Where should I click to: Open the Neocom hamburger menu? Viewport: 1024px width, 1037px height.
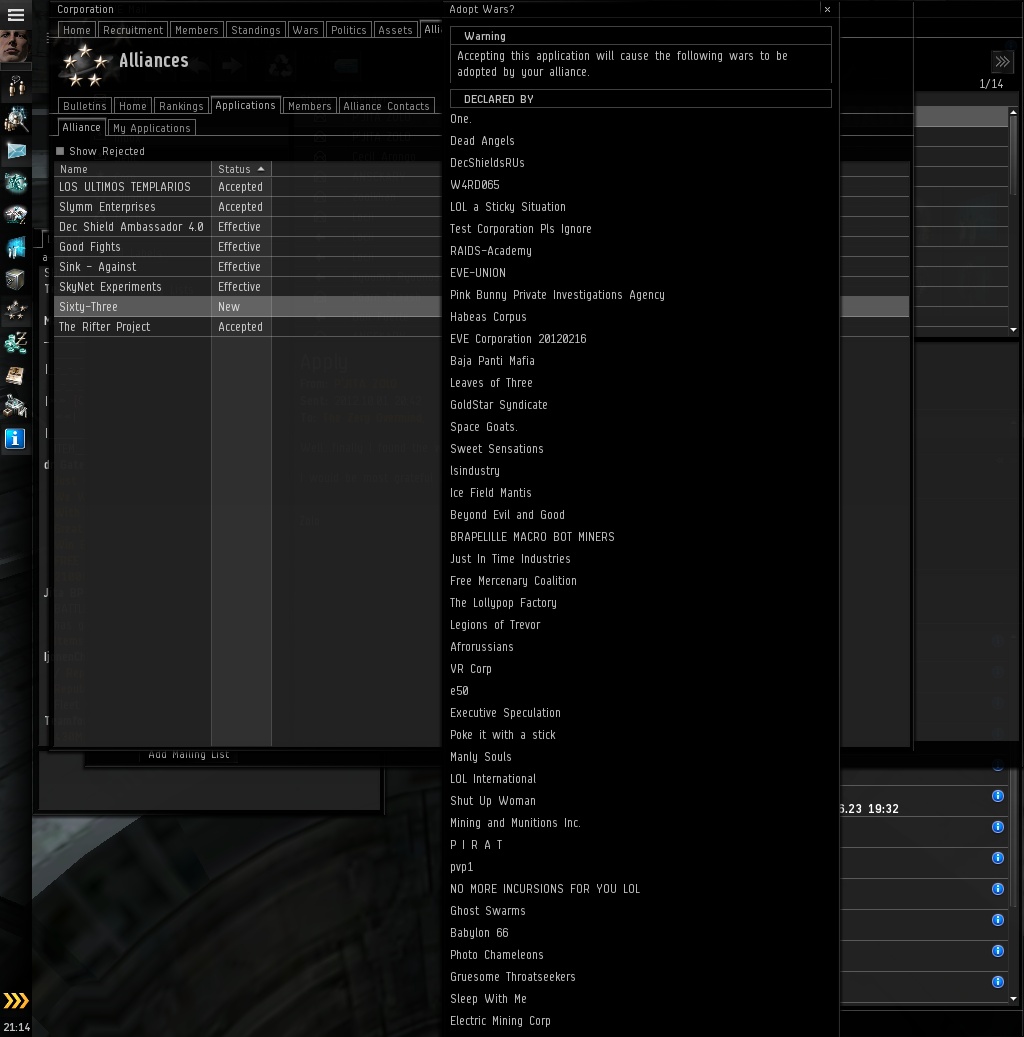[x=15, y=14]
